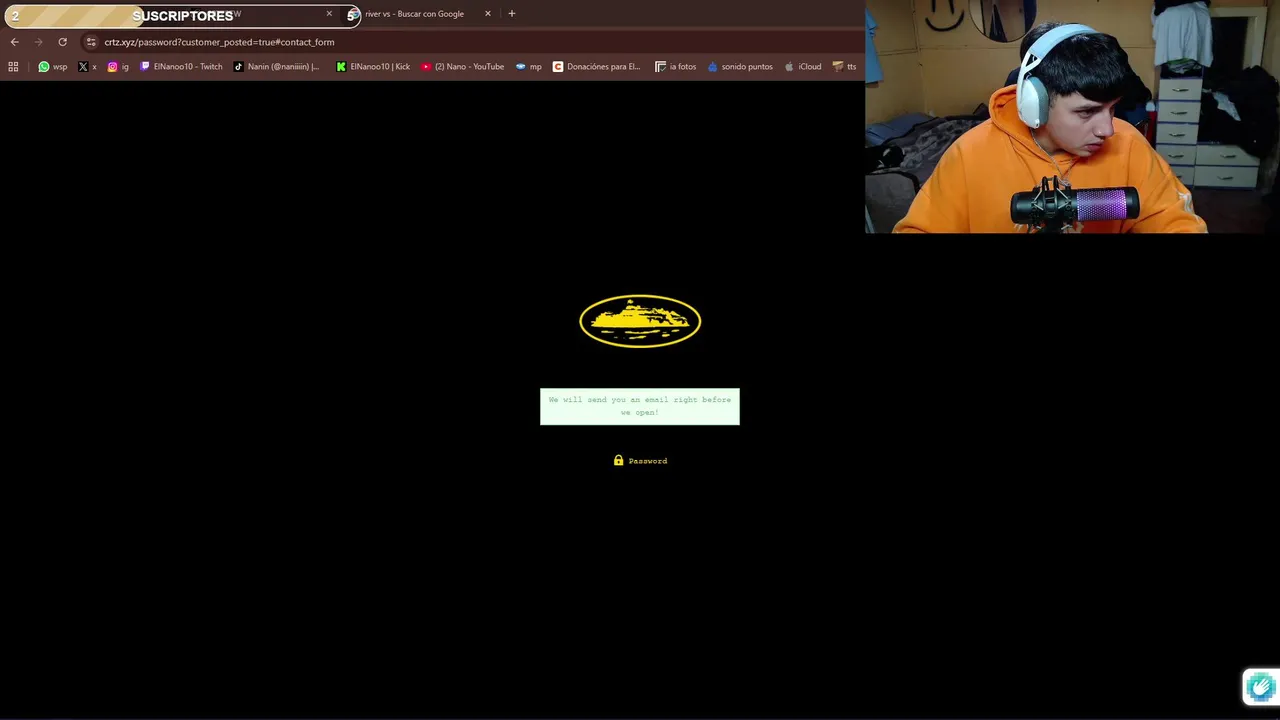The height and width of the screenshot is (720, 1280).
Task: Close the first browser tab
Action: (x=329, y=14)
